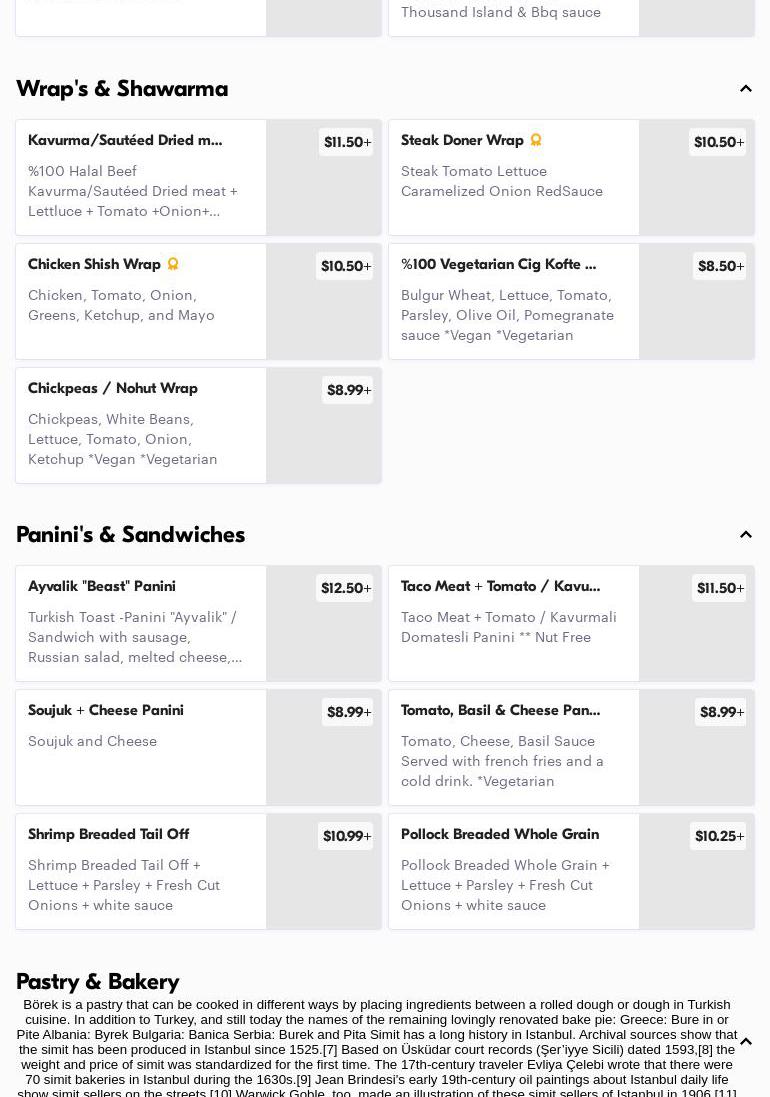Add Kavurma Sautéed Dried meat wrap $11.50
Screen dimensions: 770x1097
coord(347,142)
